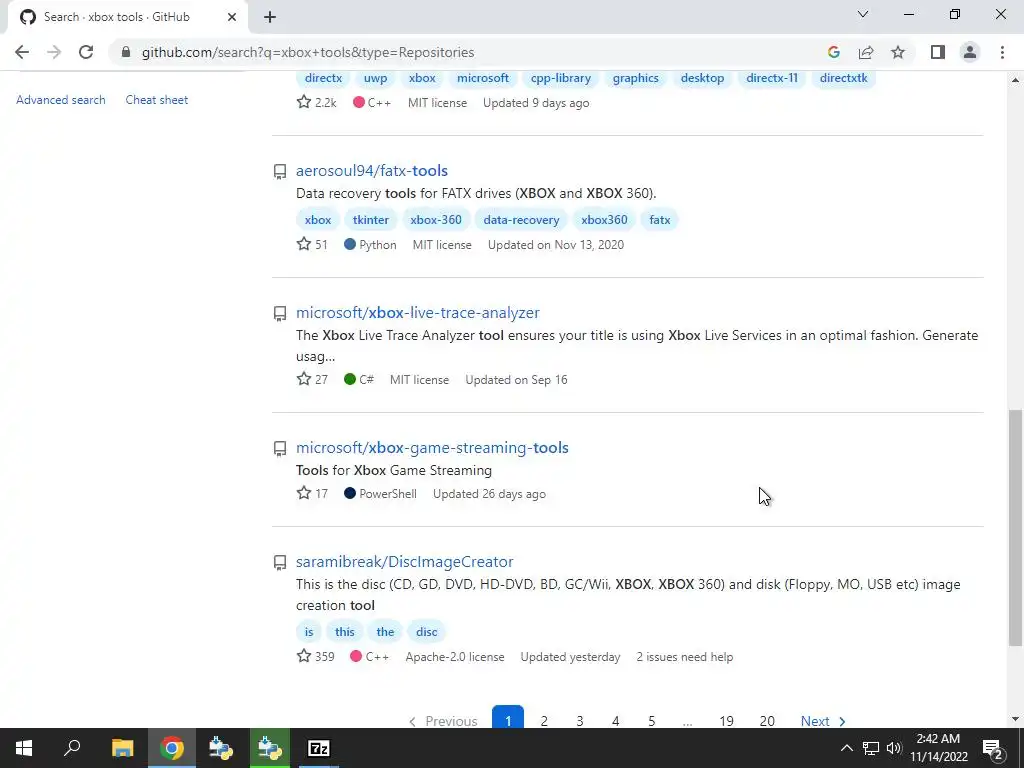Show hidden system tray icons
Screen dimensions: 1024x768
[x=846, y=748]
